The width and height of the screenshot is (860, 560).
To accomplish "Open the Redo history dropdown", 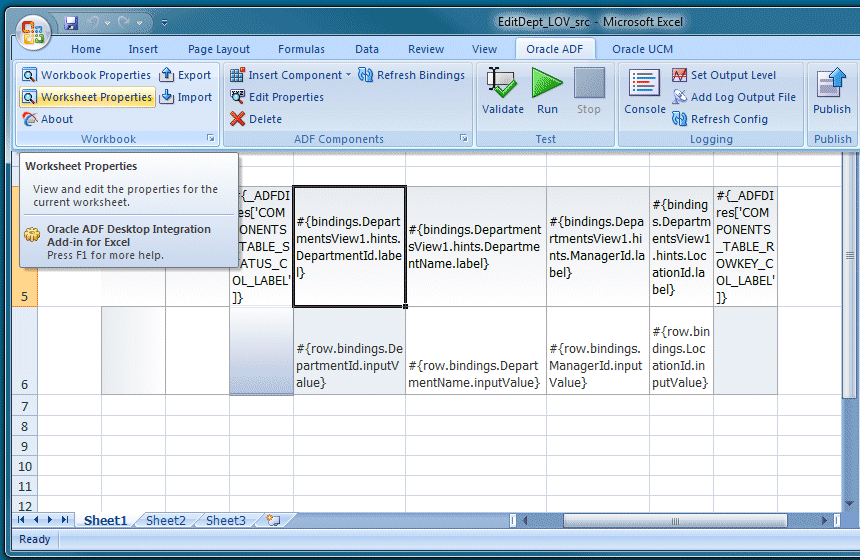I will [x=139, y=23].
